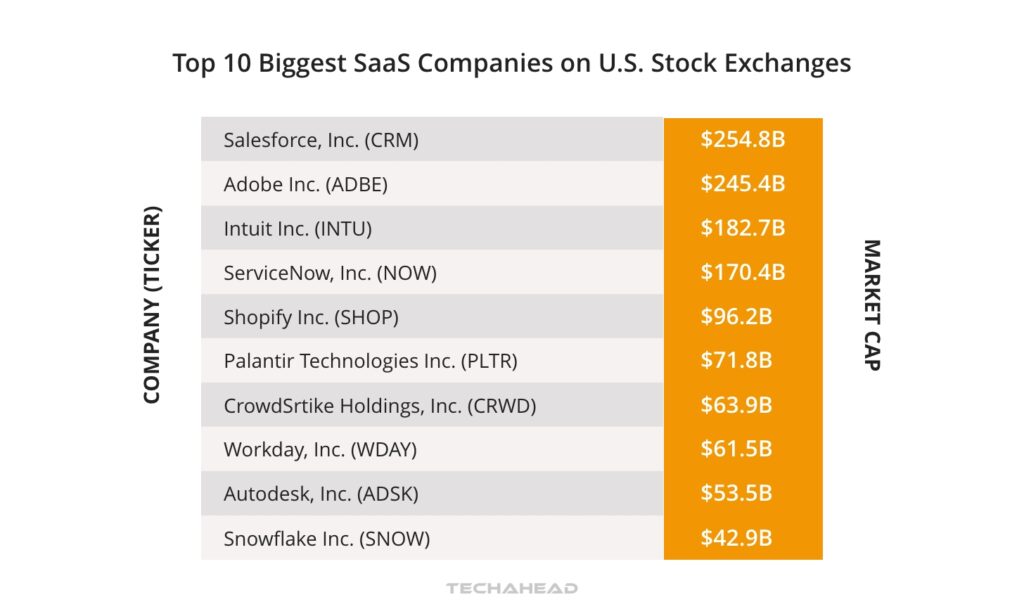
Task: Click the $254.8B market cap value
Action: point(742,139)
